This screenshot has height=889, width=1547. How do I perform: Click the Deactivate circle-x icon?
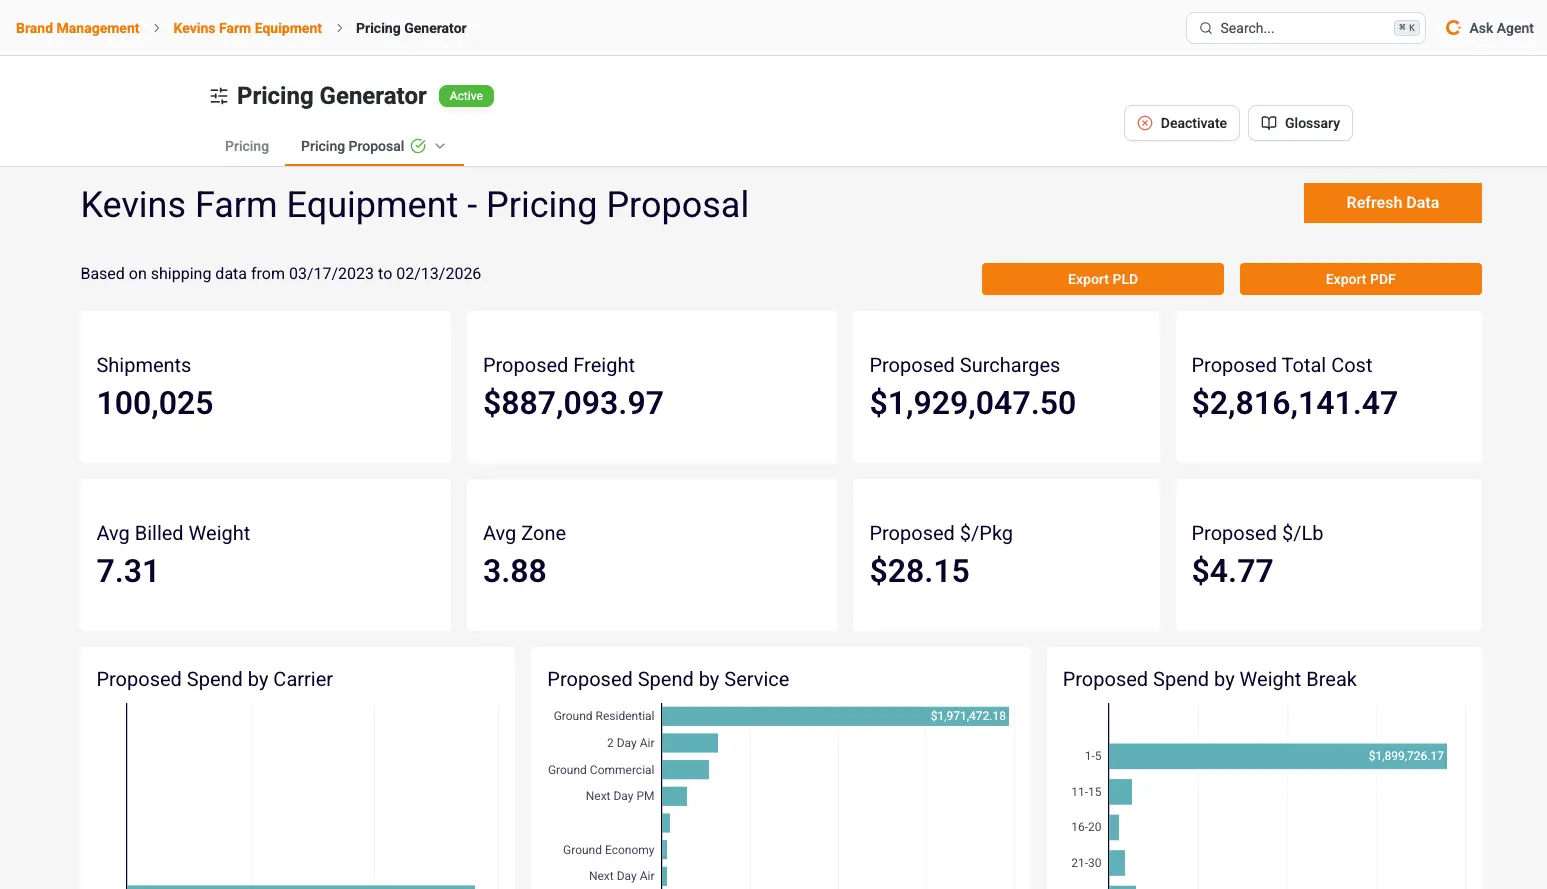point(1145,123)
